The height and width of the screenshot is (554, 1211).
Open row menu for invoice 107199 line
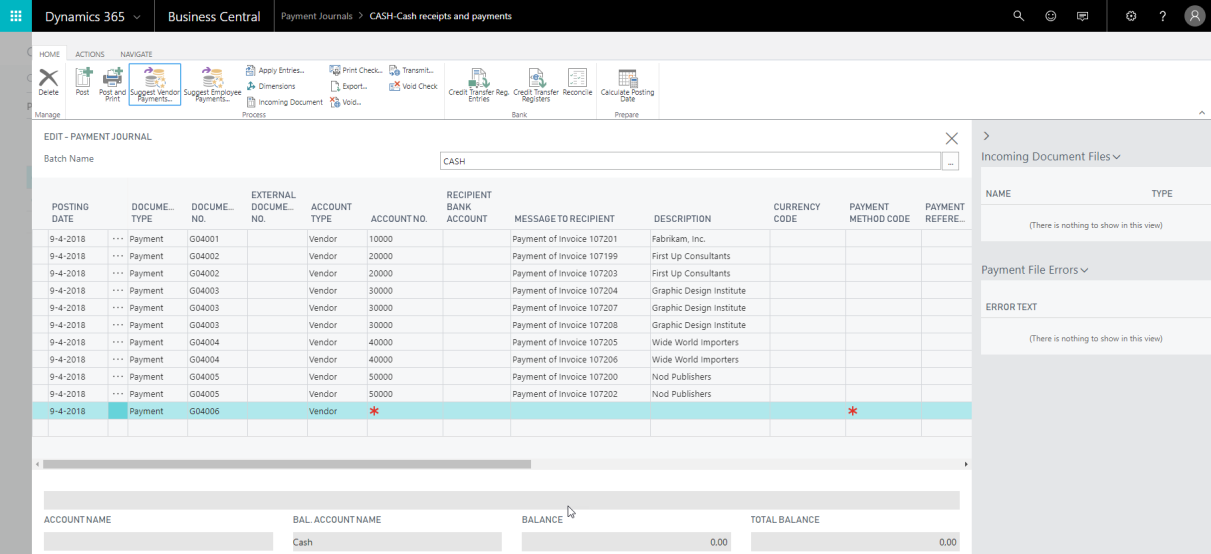118,256
